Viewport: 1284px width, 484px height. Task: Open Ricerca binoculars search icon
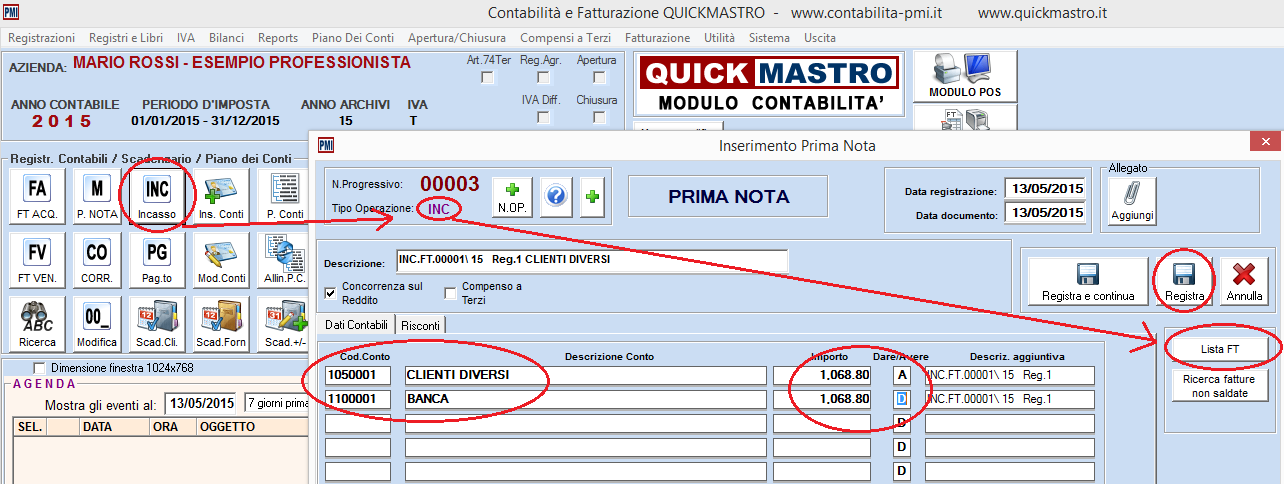pos(38,323)
